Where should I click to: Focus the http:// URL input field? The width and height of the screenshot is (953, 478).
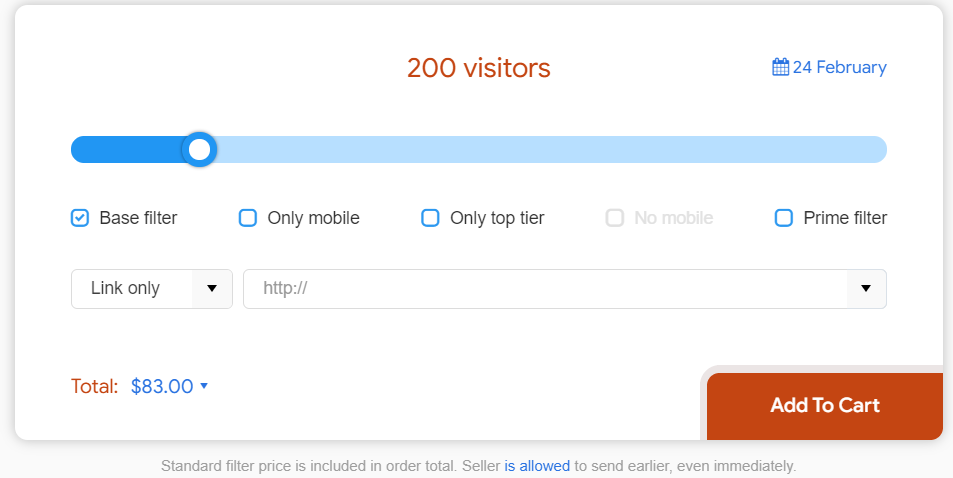click(545, 289)
